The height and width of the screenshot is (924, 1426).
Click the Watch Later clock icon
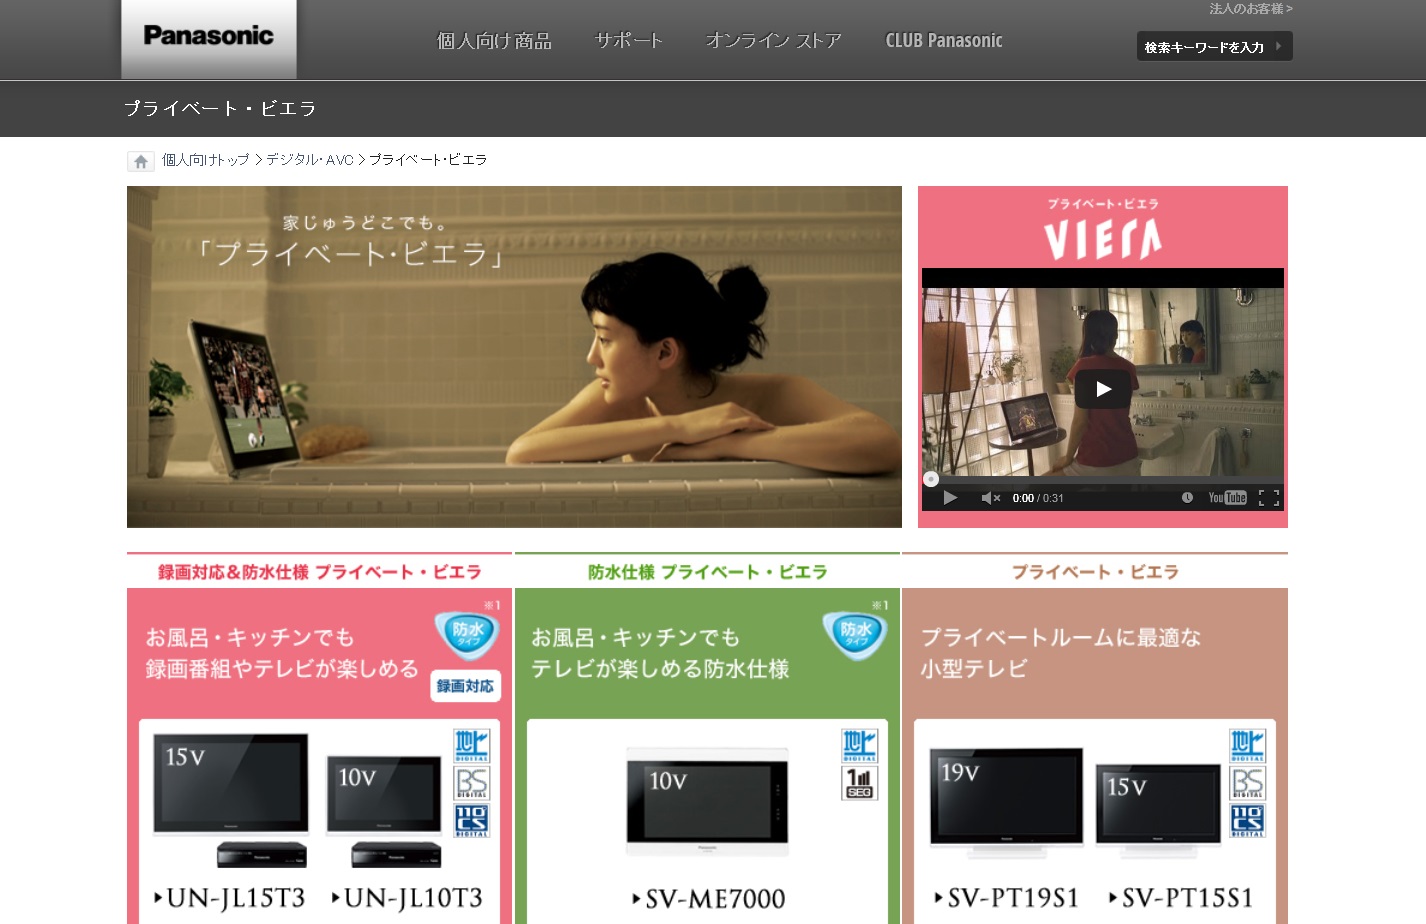pos(1187,498)
